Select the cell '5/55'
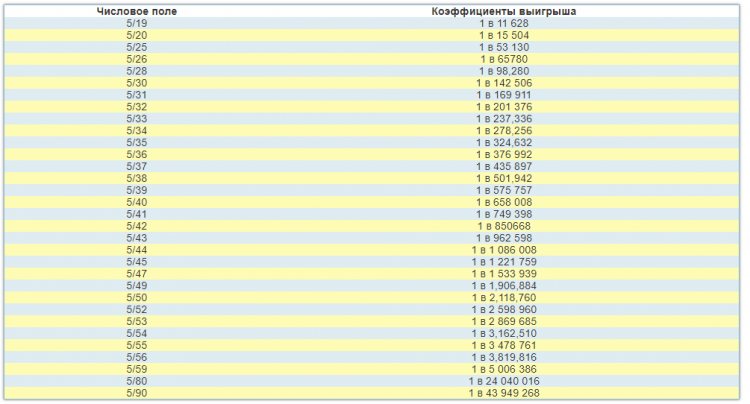This screenshot has width=750, height=404. click(x=137, y=346)
